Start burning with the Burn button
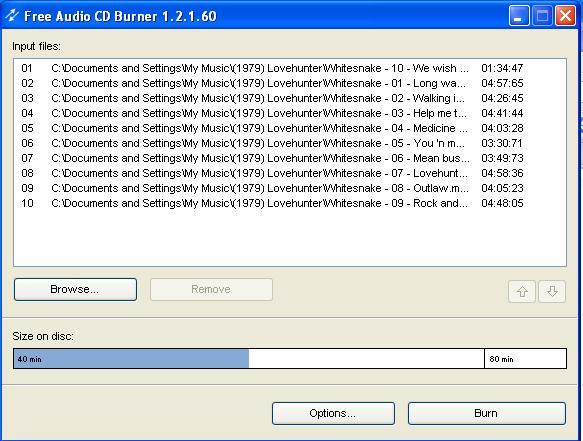583x441 pixels. click(x=487, y=413)
